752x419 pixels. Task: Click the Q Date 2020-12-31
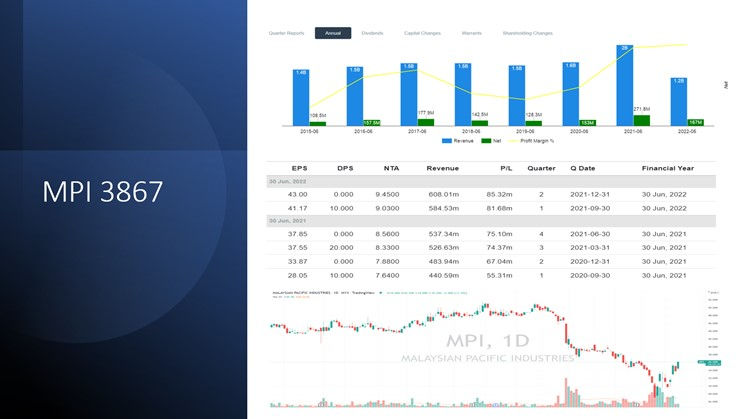tap(590, 262)
